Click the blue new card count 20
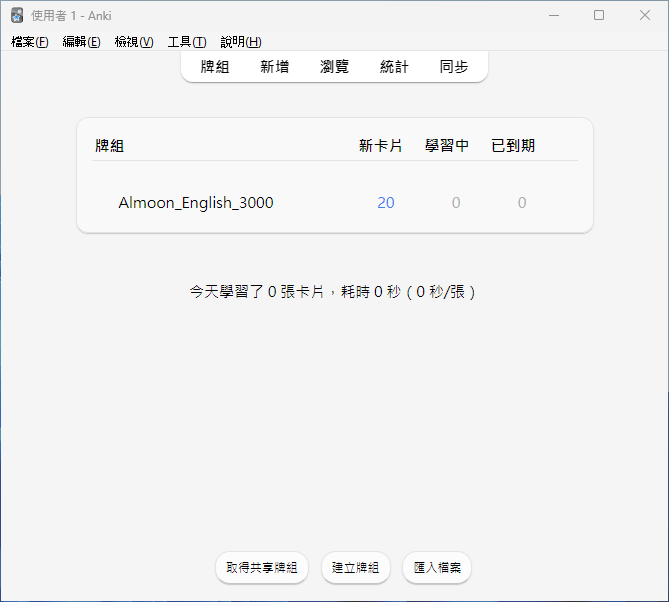Image resolution: width=669 pixels, height=602 pixels. pyautogui.click(x=386, y=203)
